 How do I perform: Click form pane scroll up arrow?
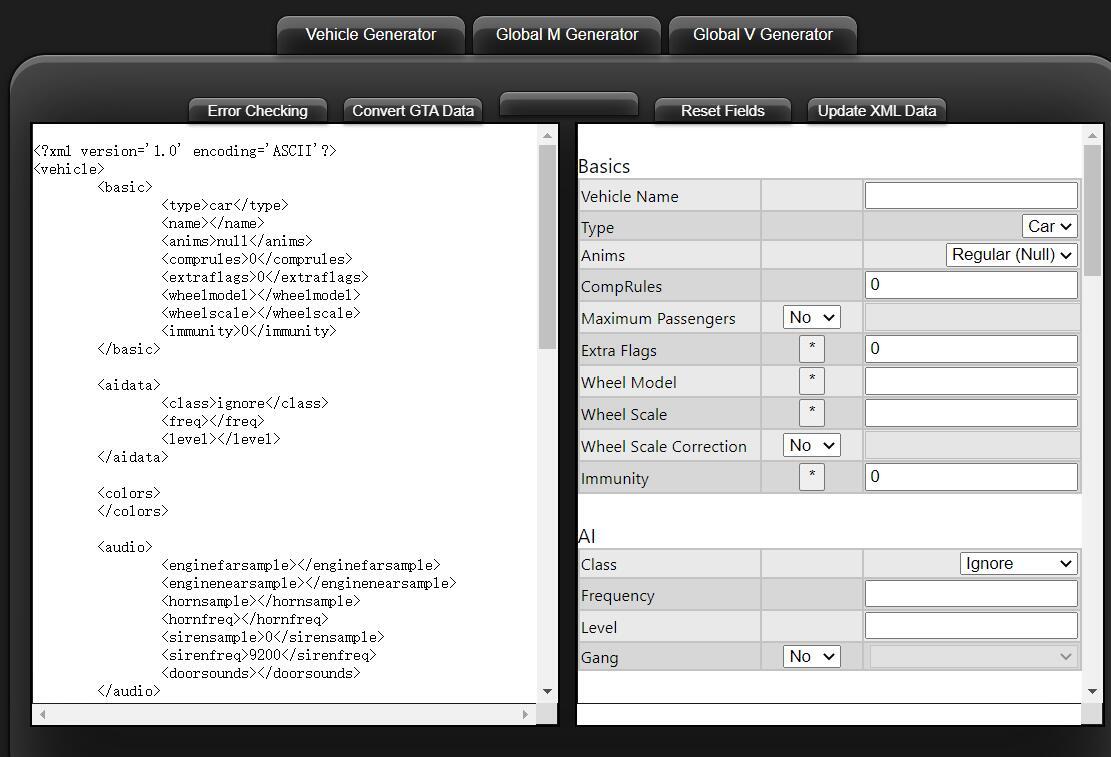click(1092, 135)
